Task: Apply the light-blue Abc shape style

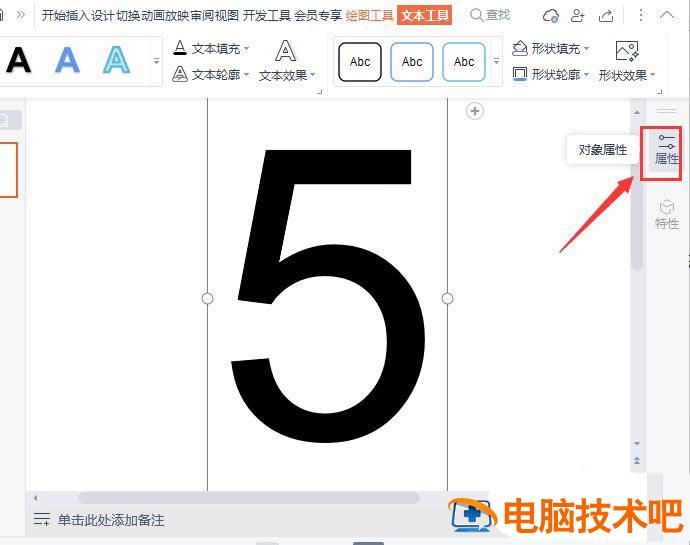Action: [x=464, y=62]
